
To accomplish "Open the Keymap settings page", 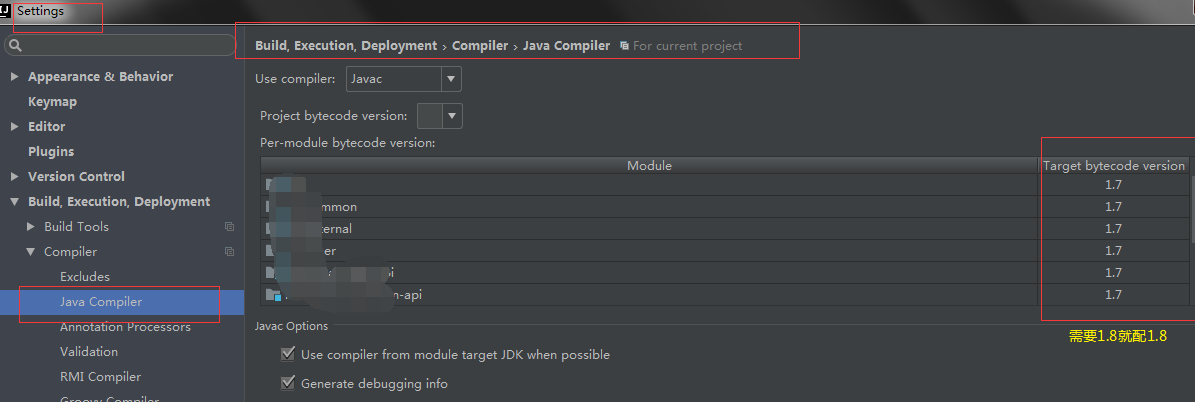I will tap(52, 102).
